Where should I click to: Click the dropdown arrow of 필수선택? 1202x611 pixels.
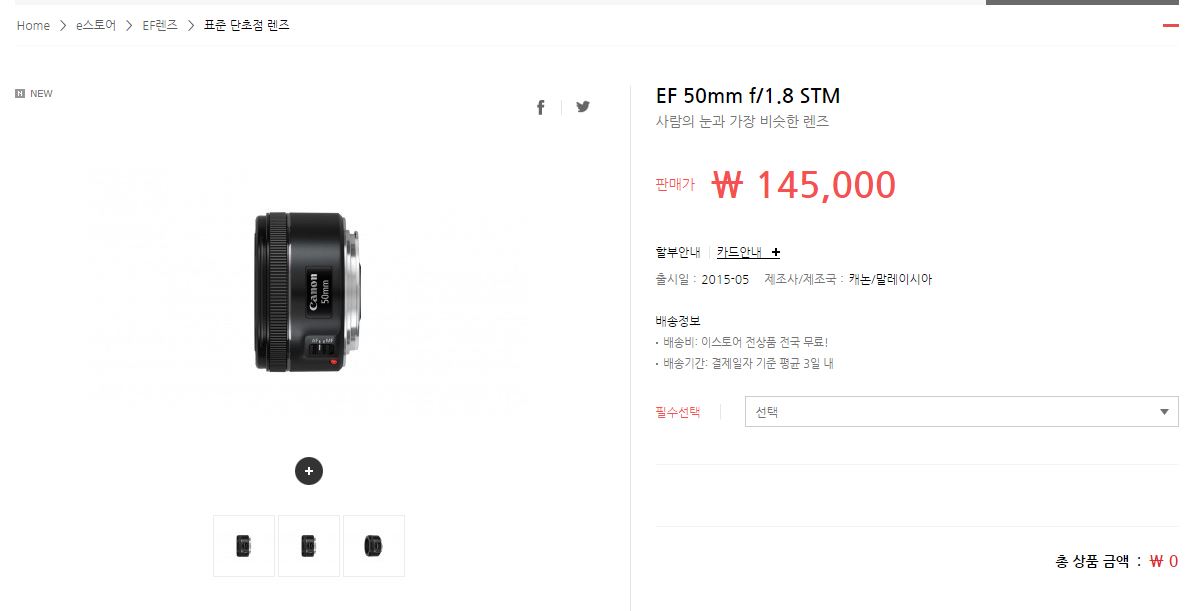click(1164, 412)
